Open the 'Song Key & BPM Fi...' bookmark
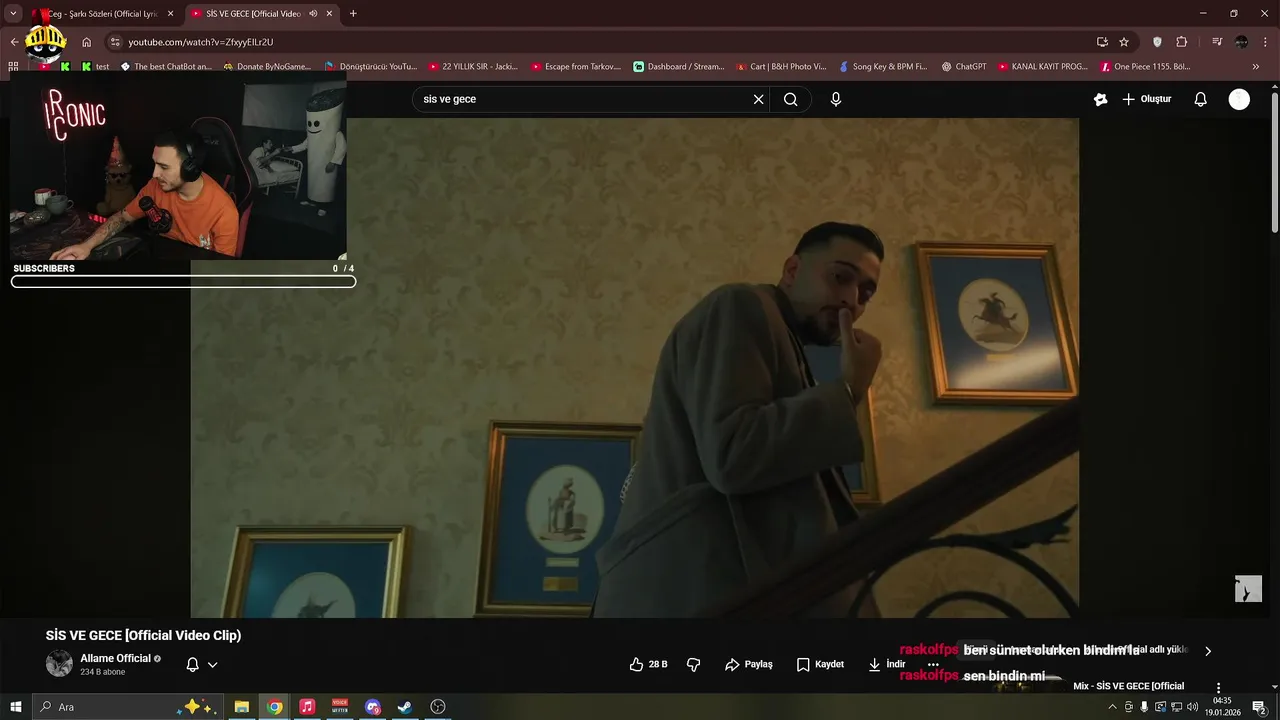The width and height of the screenshot is (1280, 720). (883, 67)
